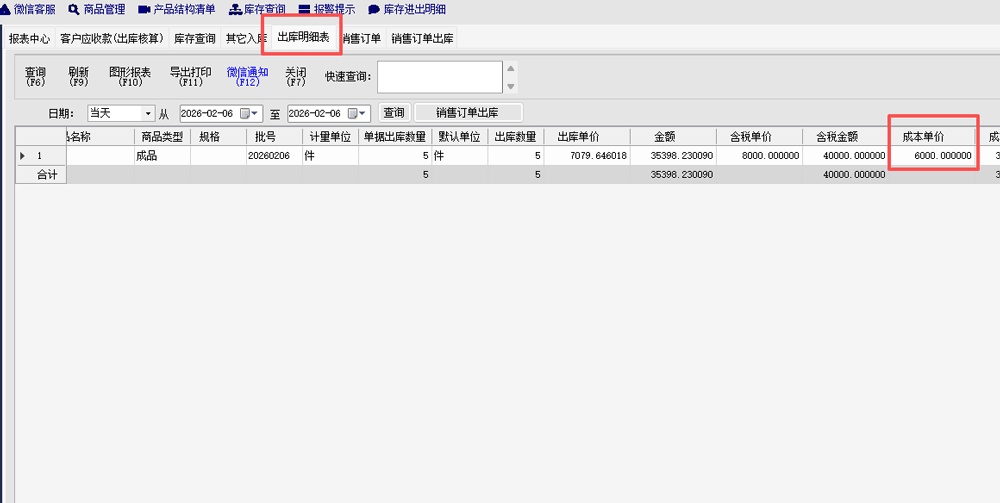
Task: Click the end date calendar icon
Action: (353, 114)
